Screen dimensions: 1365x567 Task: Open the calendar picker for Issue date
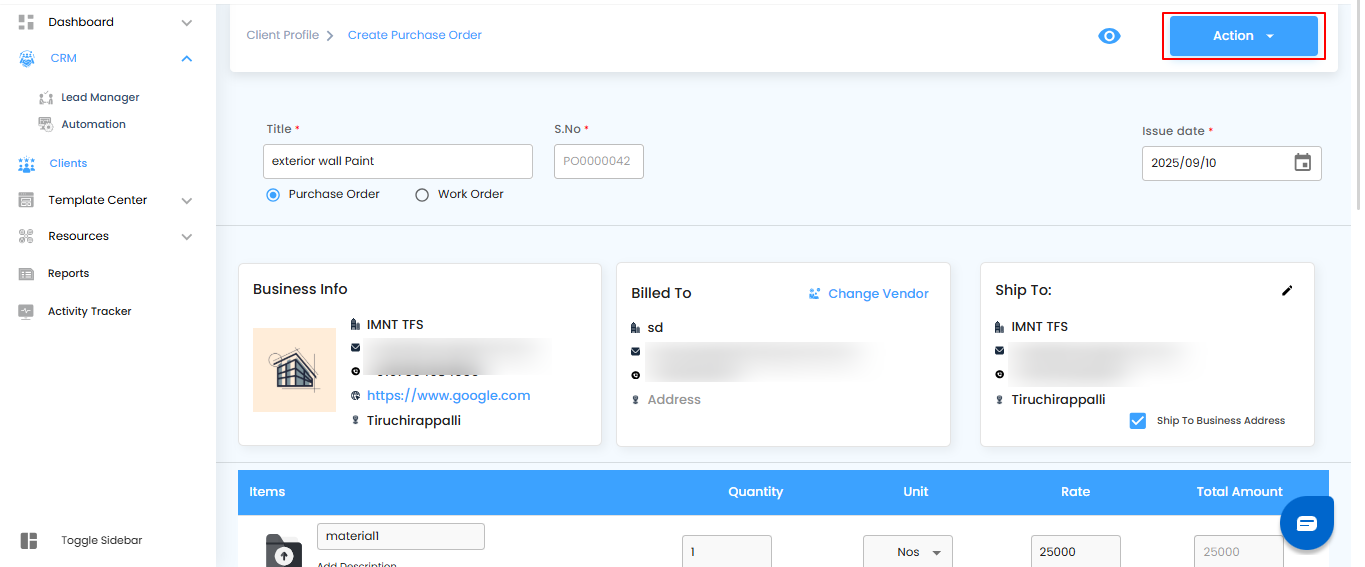(1302, 163)
